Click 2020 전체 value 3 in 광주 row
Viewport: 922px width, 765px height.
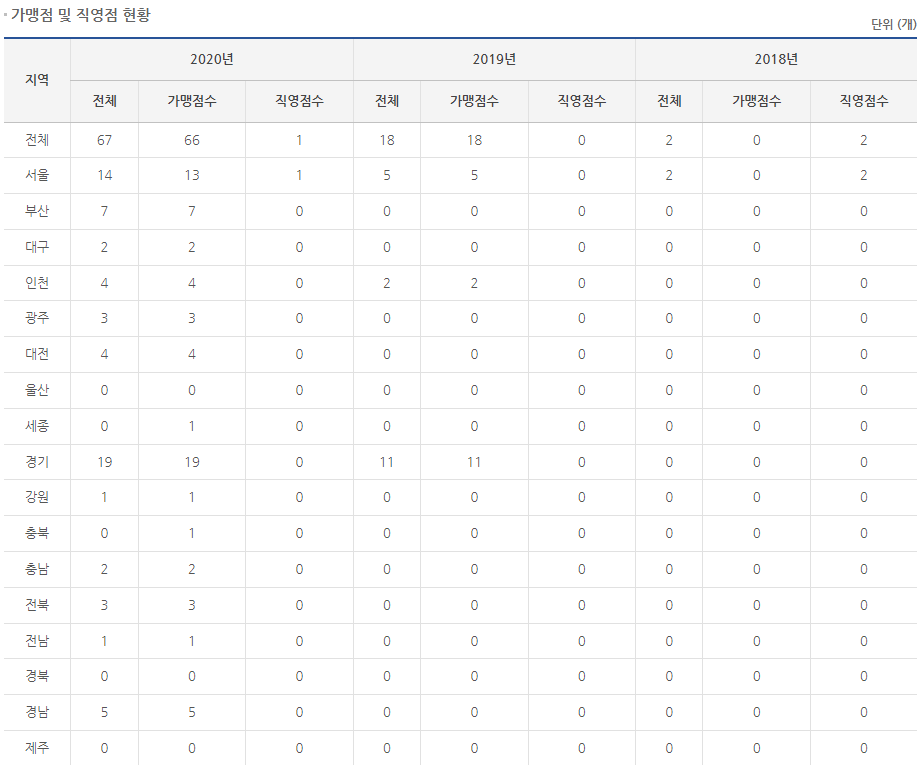point(105,318)
